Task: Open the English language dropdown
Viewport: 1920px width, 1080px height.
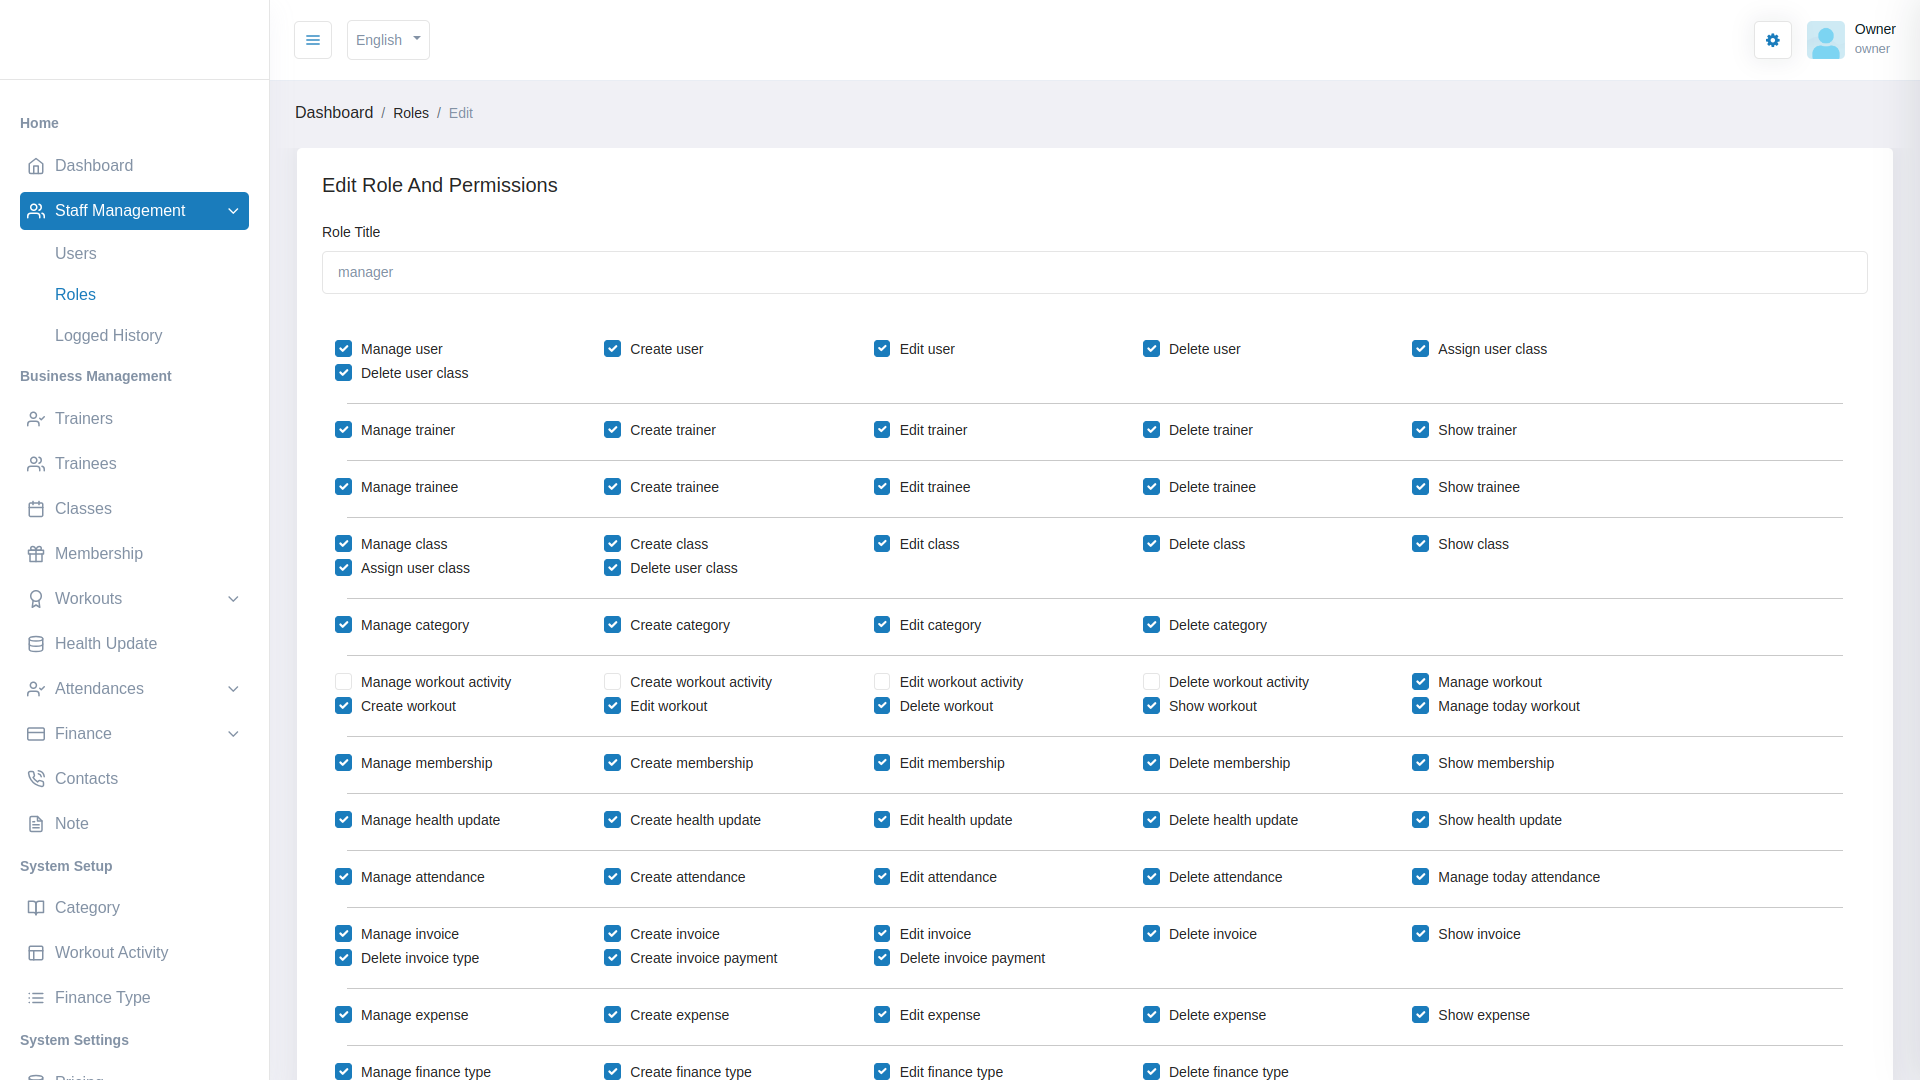Action: pos(388,40)
